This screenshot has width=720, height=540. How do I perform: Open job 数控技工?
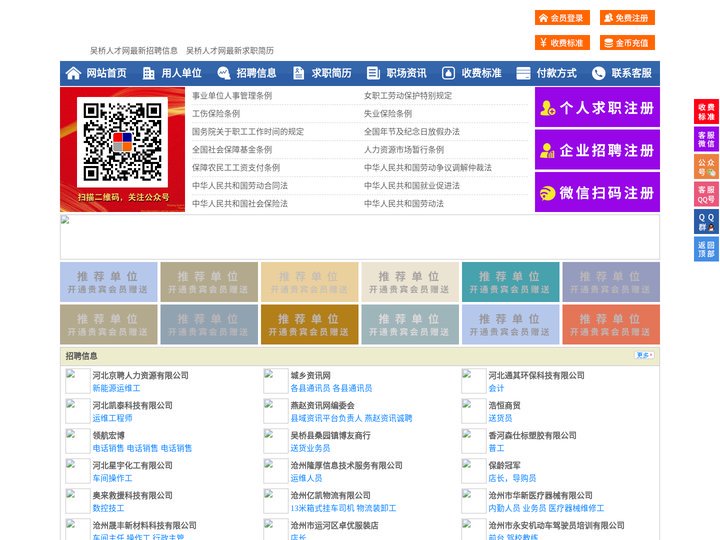(108, 508)
